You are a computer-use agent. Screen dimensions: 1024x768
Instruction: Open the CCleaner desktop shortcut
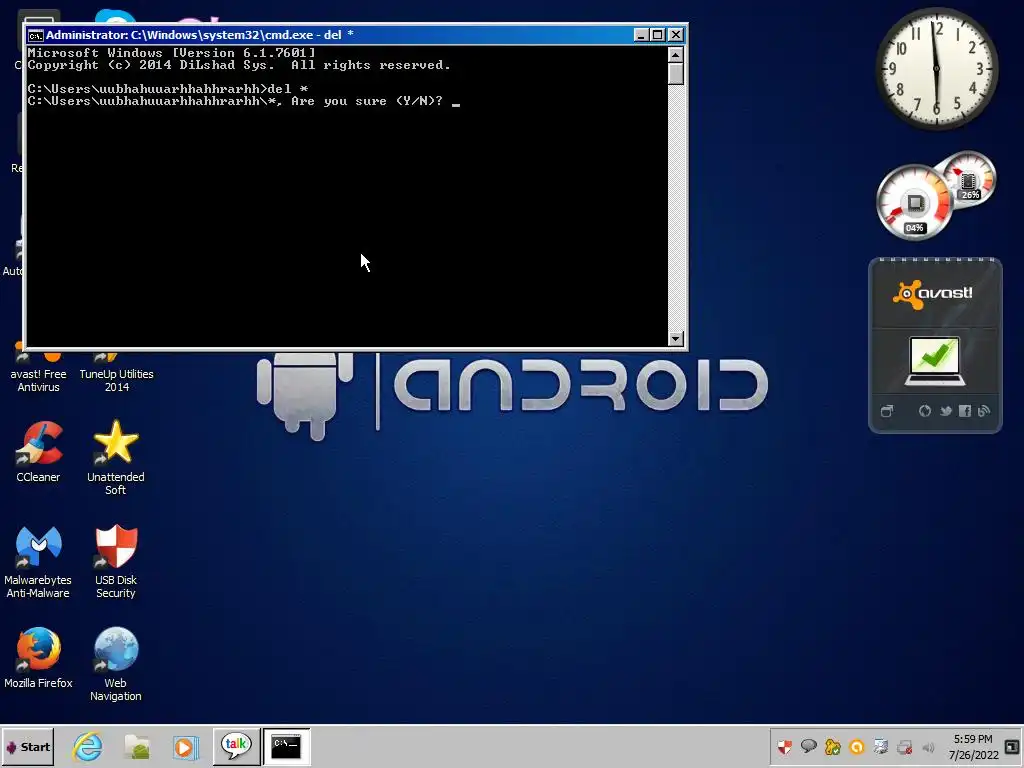pos(38,452)
